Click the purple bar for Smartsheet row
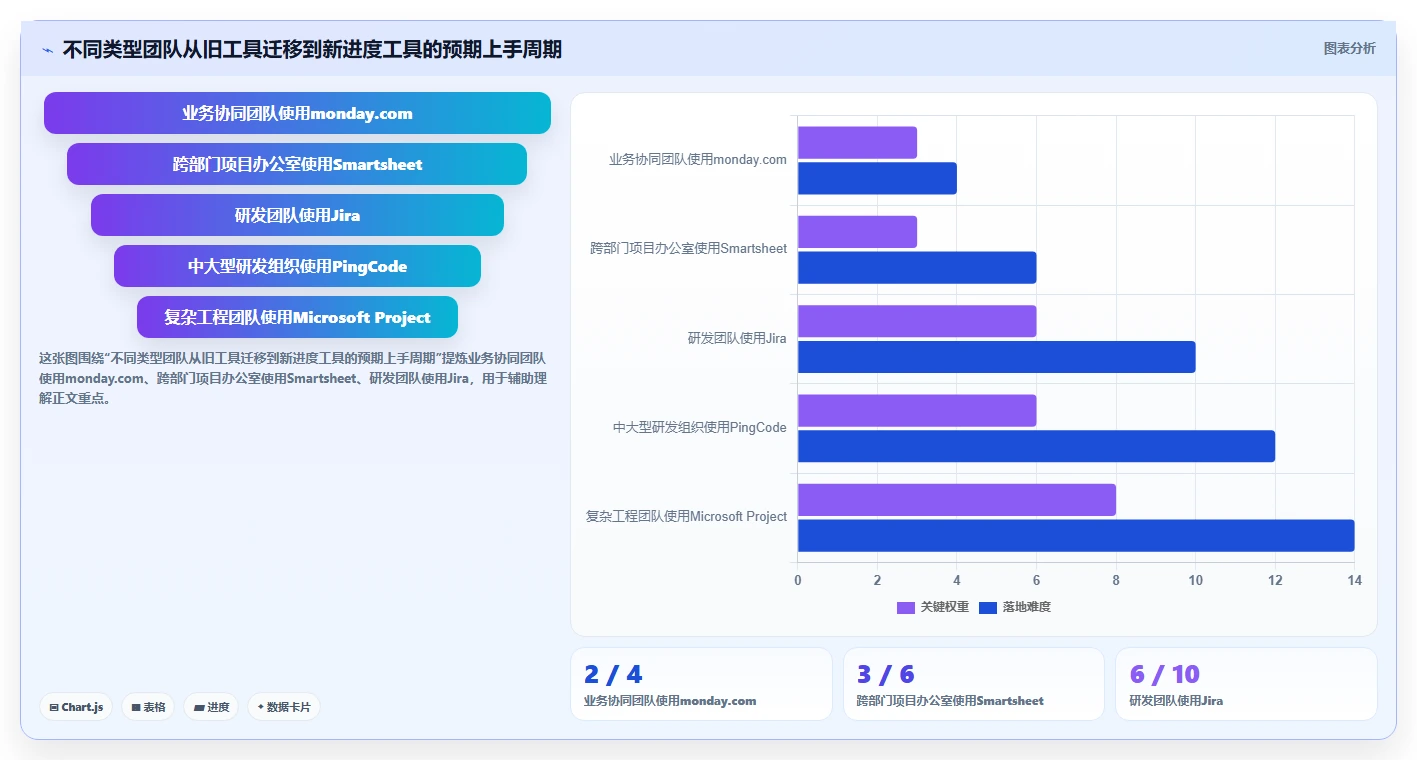Viewport: 1417px width, 760px height. tap(857, 232)
